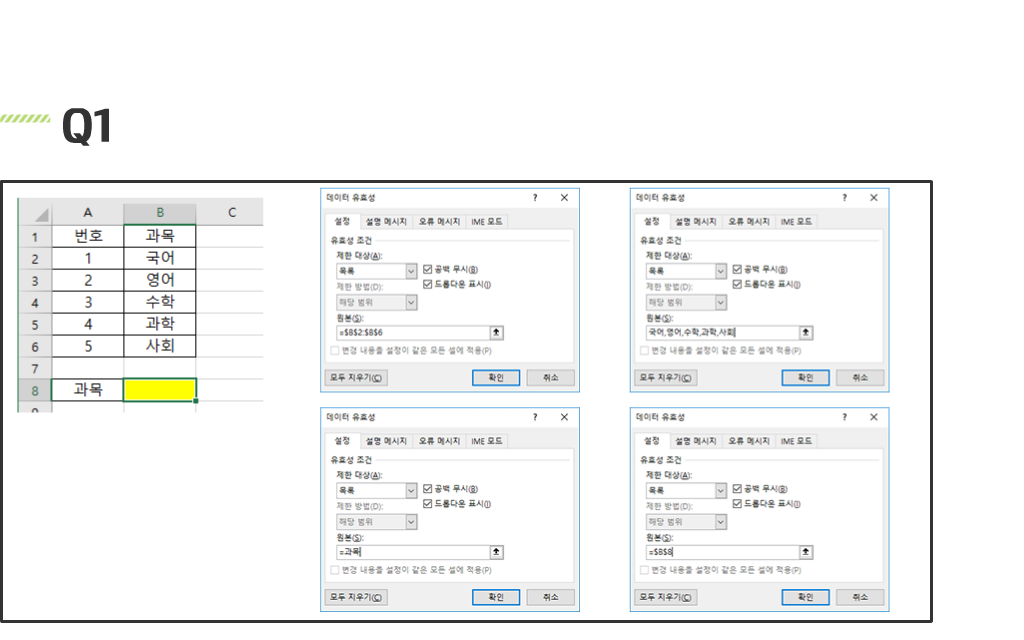Click source field containing 국어,영어,수학,과학,사회
The height and width of the screenshot is (640, 1024).
pyautogui.click(x=722, y=332)
